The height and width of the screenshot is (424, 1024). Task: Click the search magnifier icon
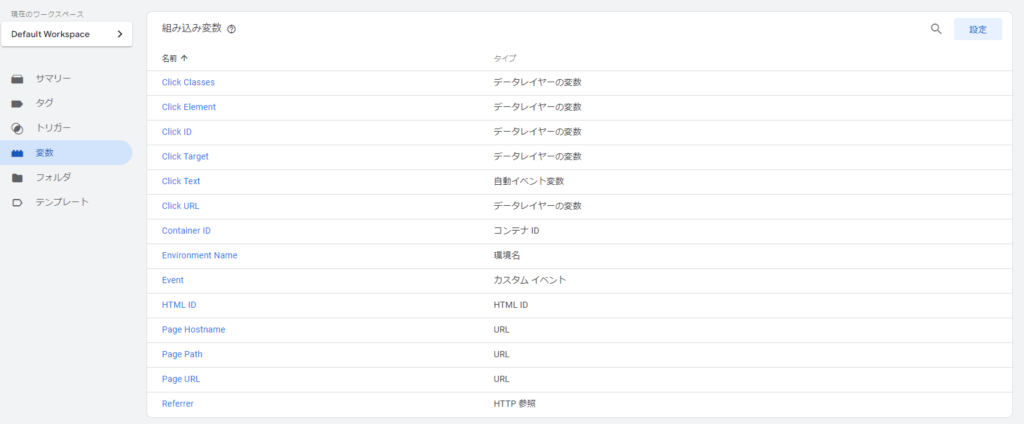(x=936, y=29)
